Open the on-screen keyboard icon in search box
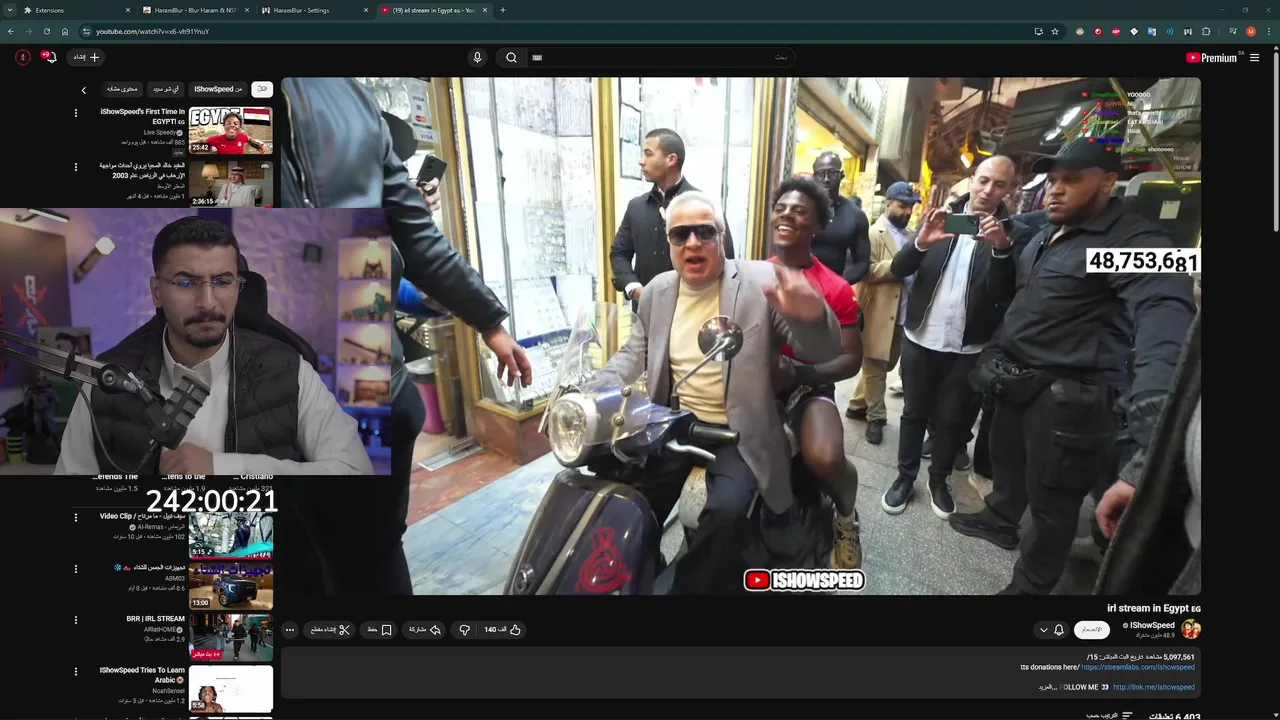1280x720 pixels. click(537, 57)
